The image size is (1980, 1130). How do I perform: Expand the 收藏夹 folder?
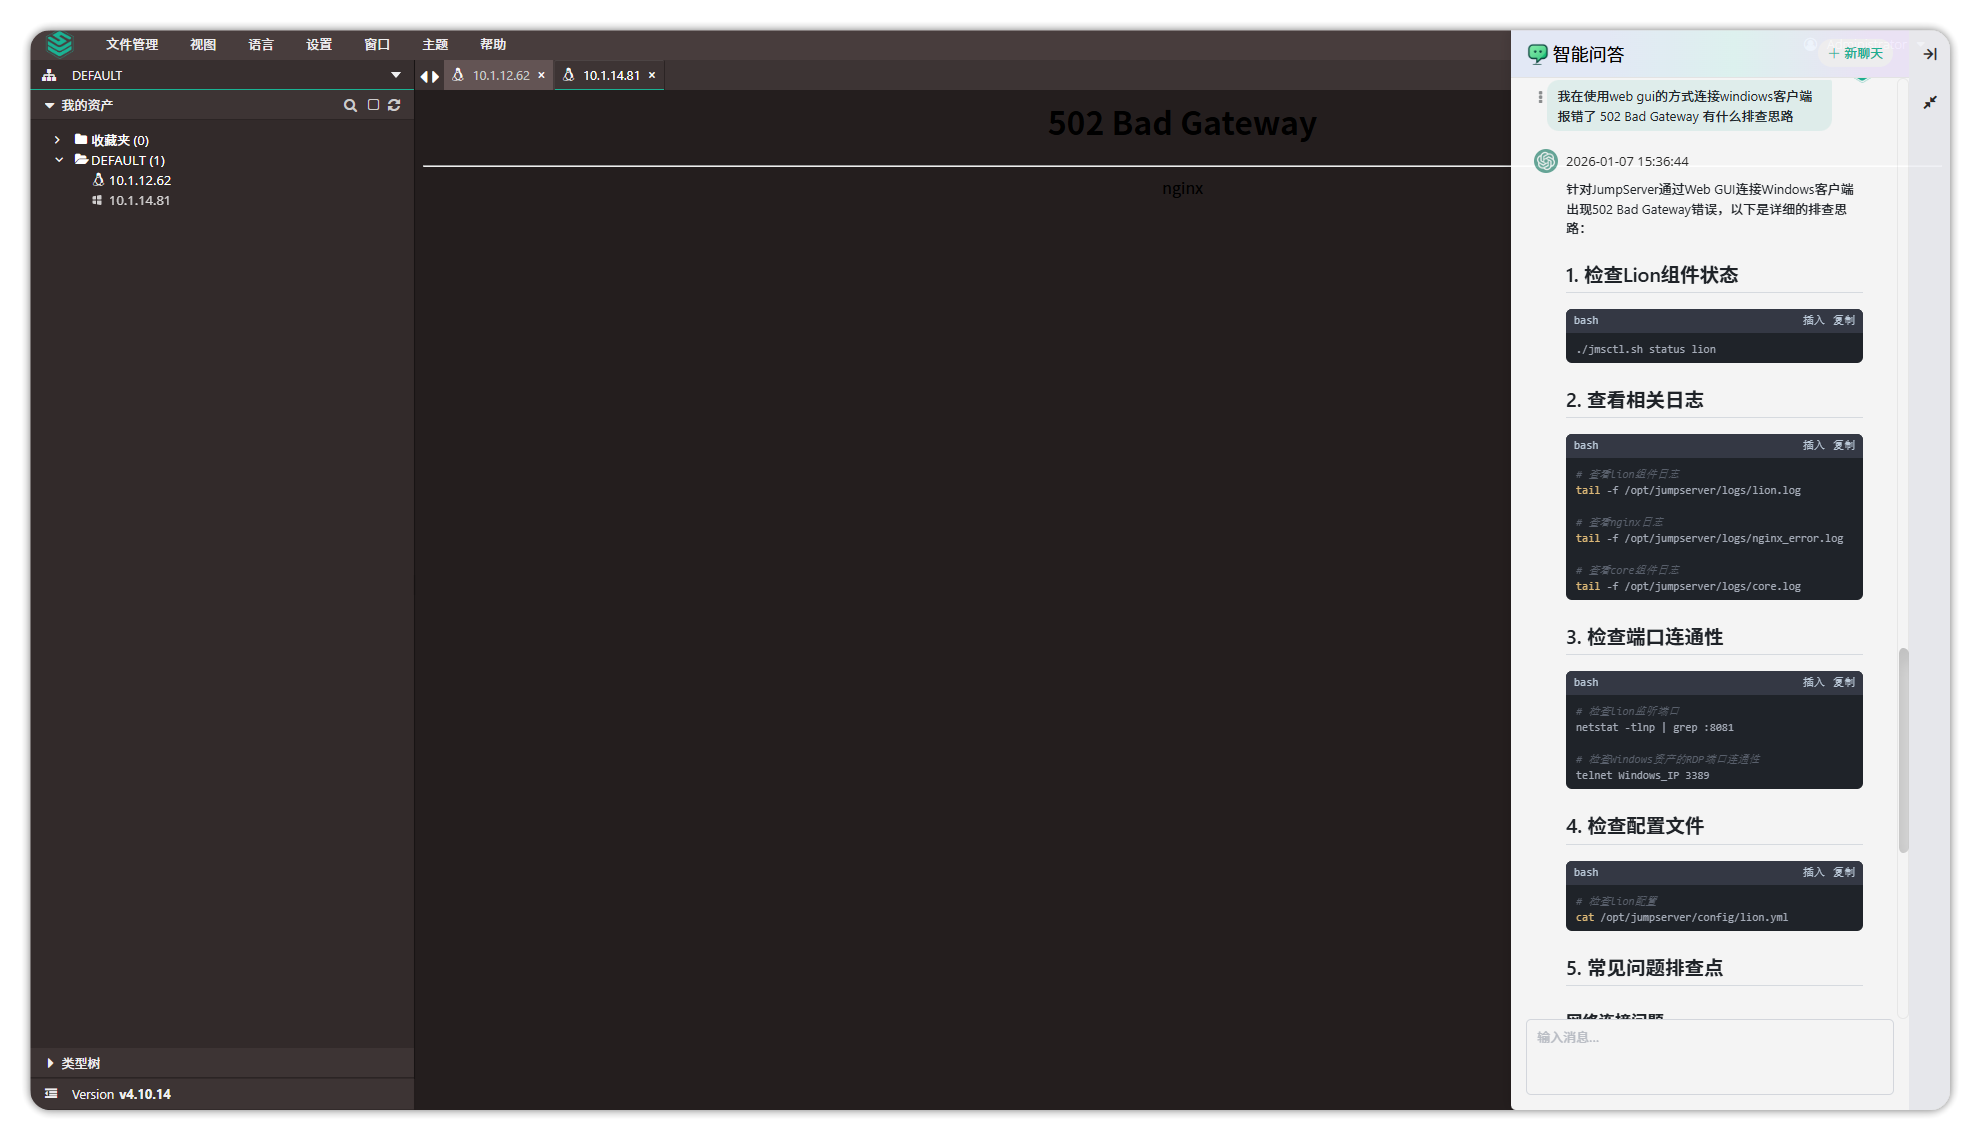tap(57, 140)
